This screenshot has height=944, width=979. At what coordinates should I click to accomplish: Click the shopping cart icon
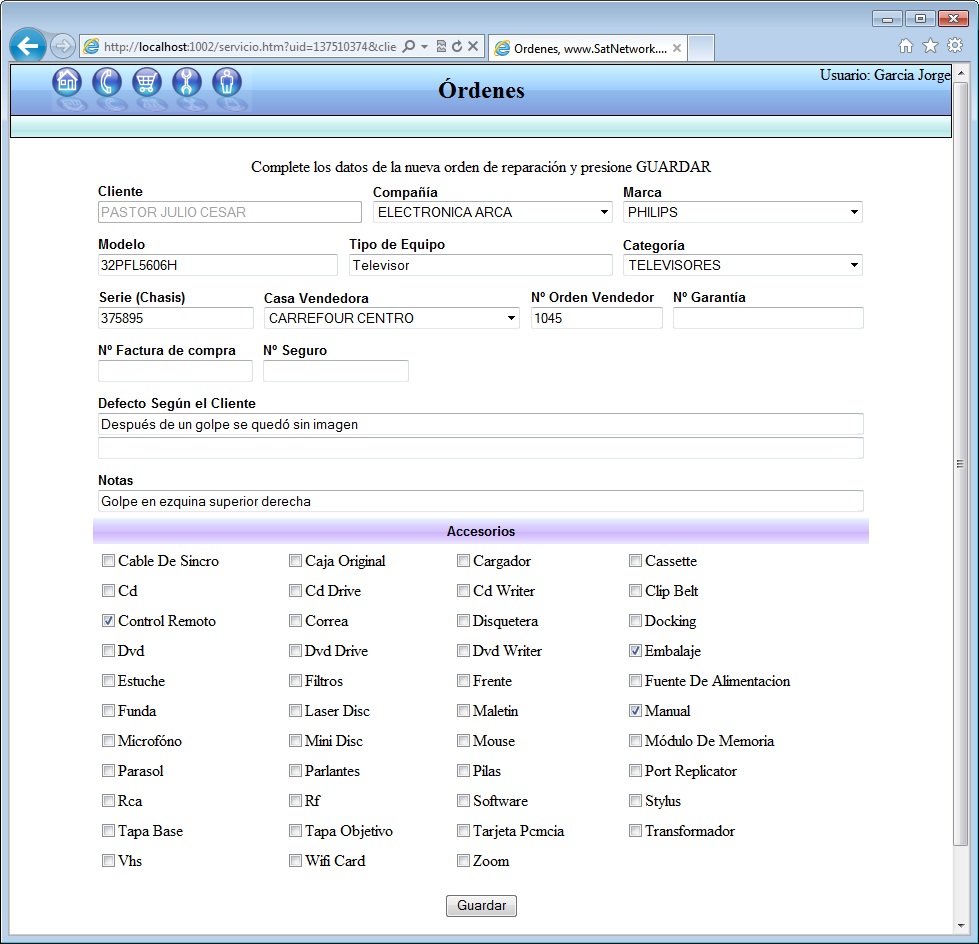(147, 82)
